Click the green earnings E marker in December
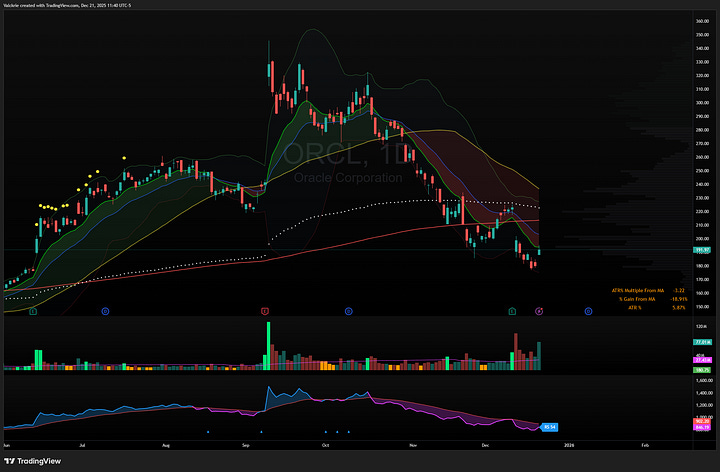 click(x=512, y=312)
